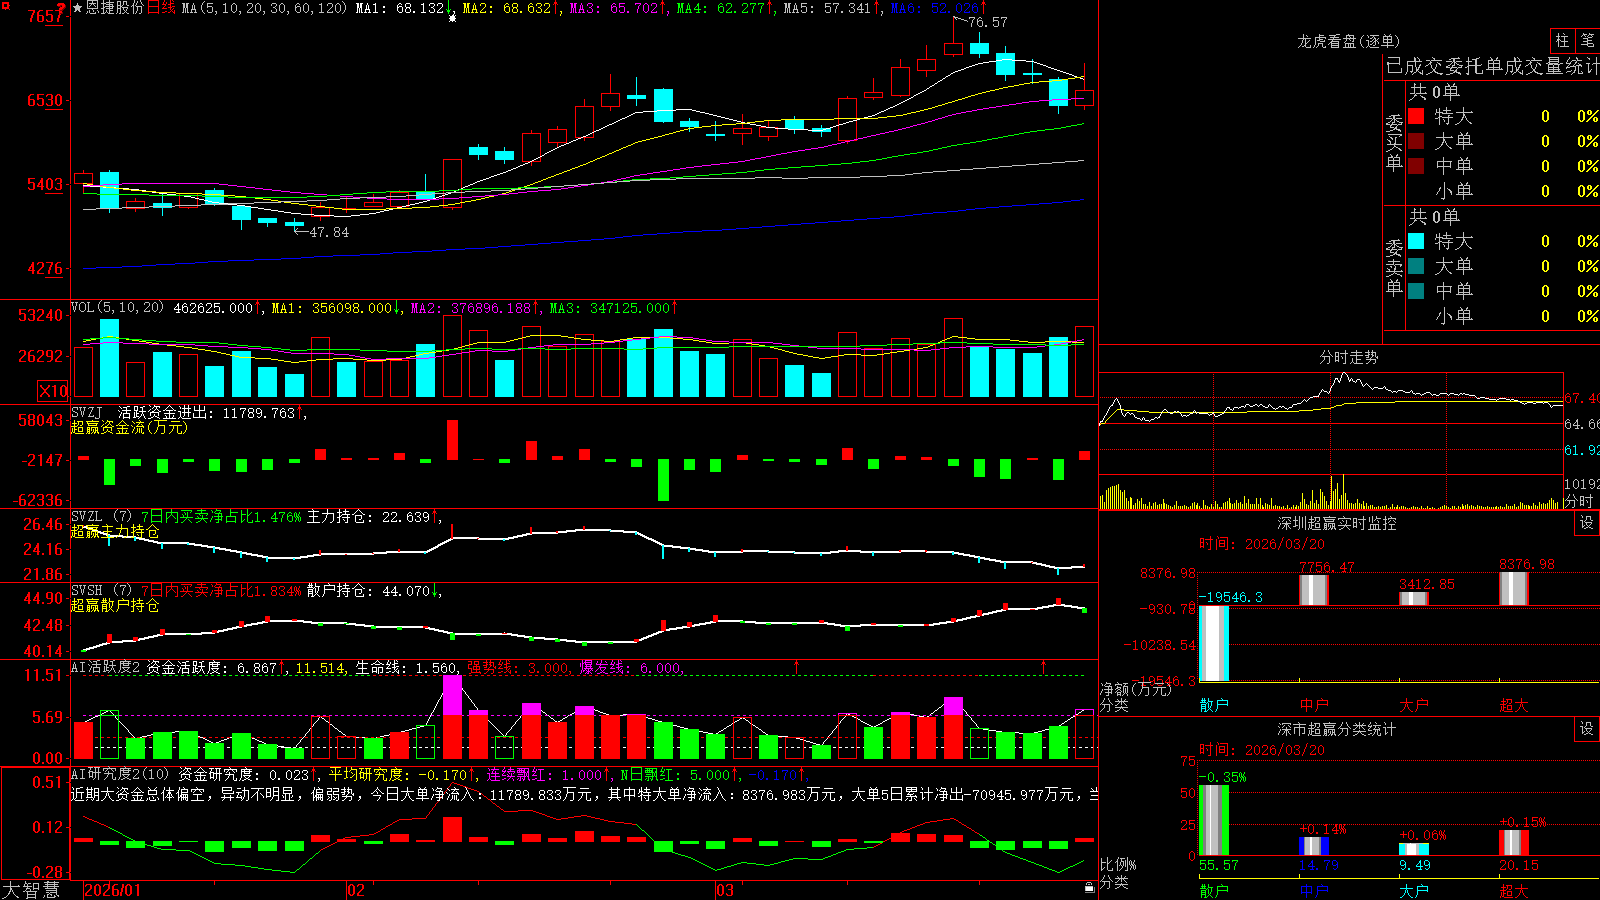
Task: Click the star favorite icon before 恩捷股份
Action: (x=77, y=8)
